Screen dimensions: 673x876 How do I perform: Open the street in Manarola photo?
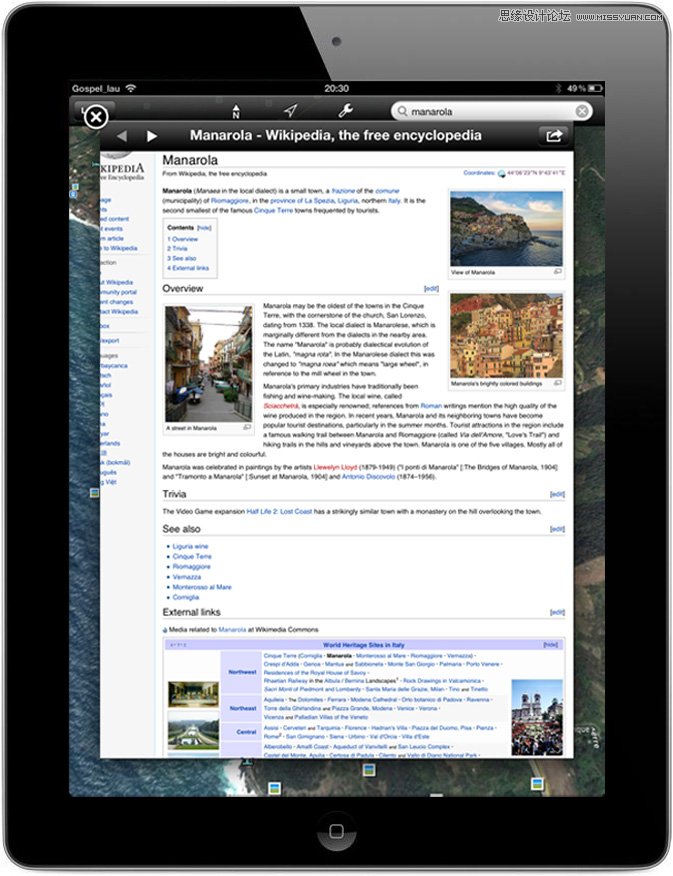point(208,364)
